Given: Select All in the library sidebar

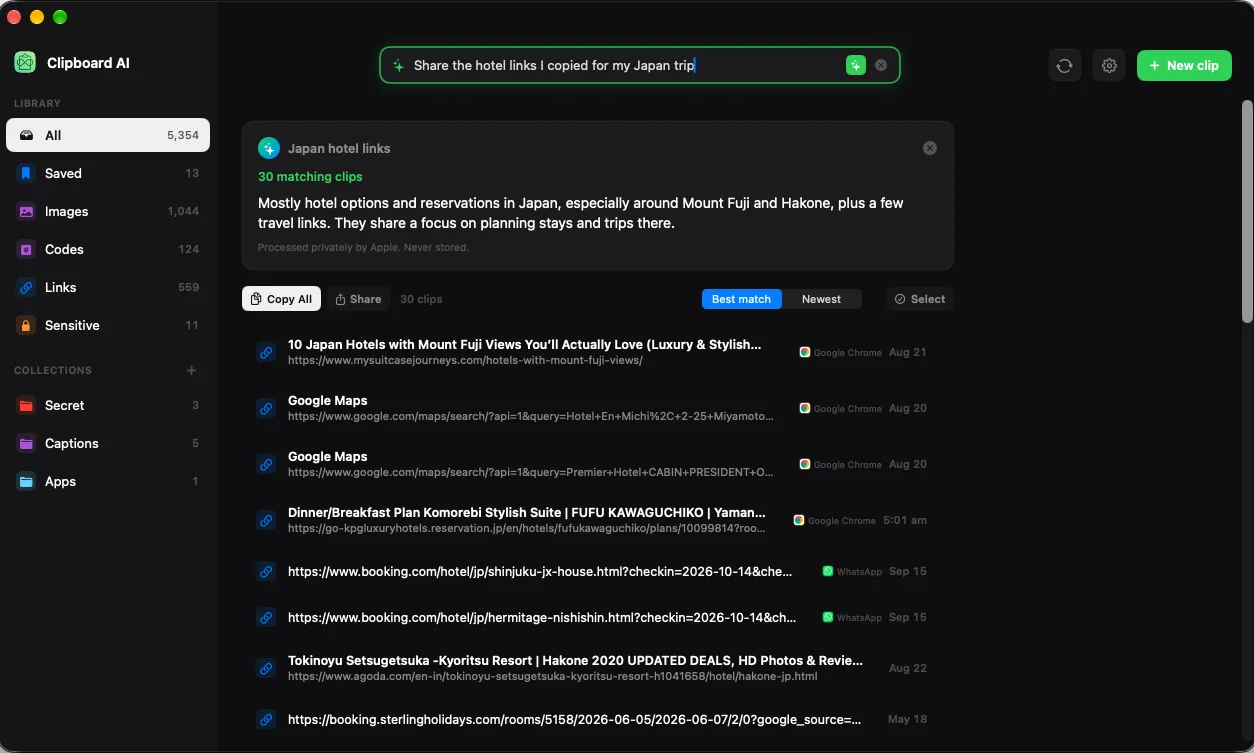Looking at the screenshot, I should tap(108, 135).
